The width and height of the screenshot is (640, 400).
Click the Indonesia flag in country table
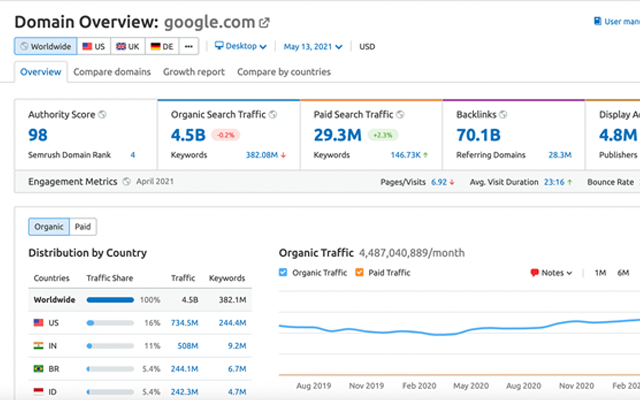click(38, 392)
